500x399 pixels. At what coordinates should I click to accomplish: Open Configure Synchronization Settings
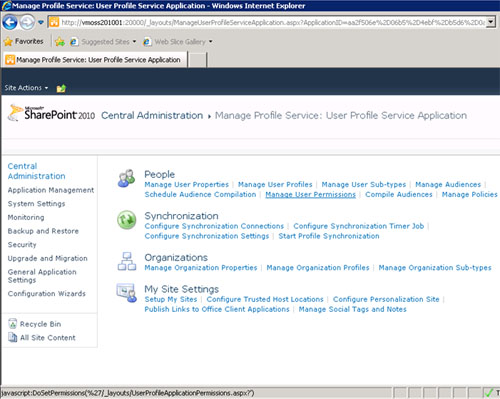coord(207,236)
